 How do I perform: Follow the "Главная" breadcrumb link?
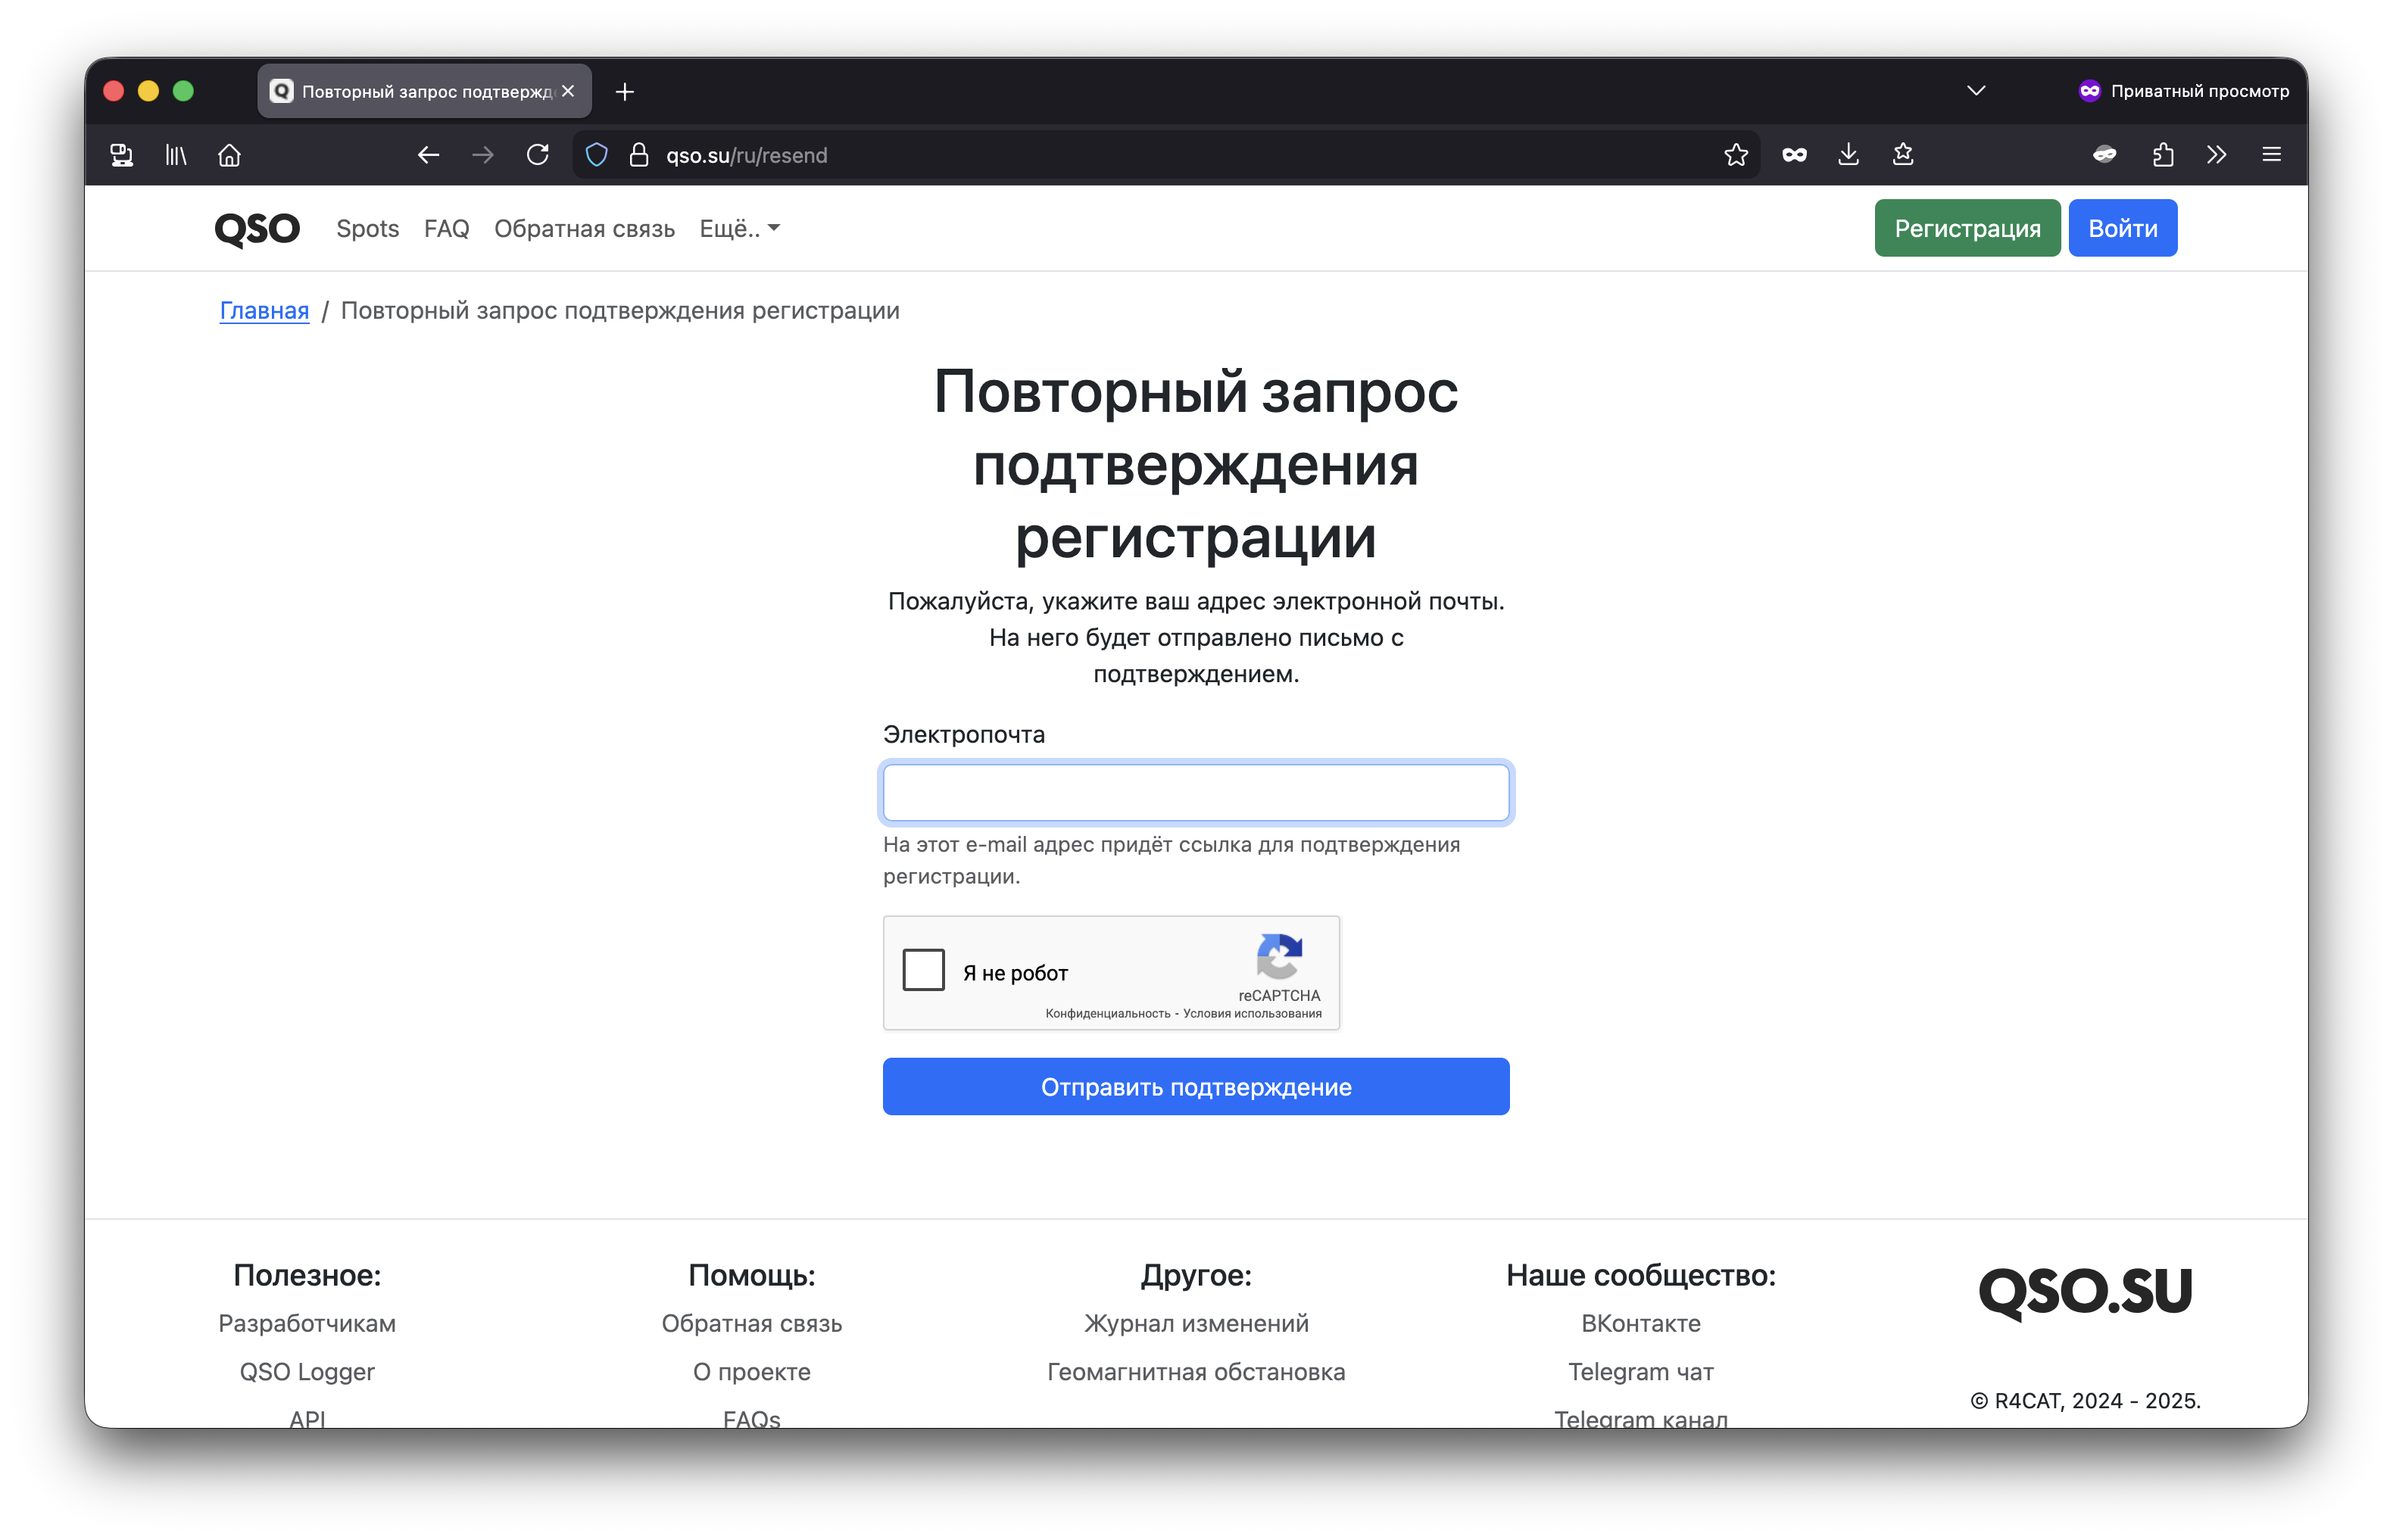point(264,311)
